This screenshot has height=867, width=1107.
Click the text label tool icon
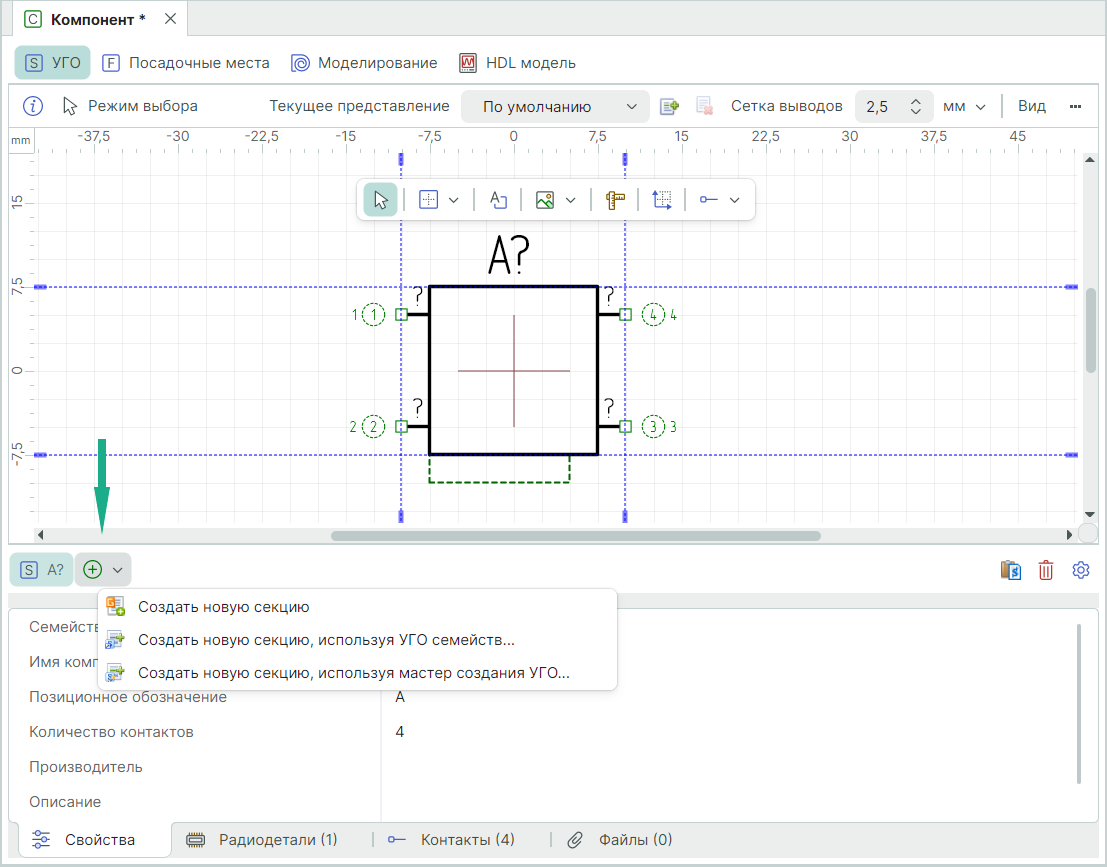click(x=498, y=200)
